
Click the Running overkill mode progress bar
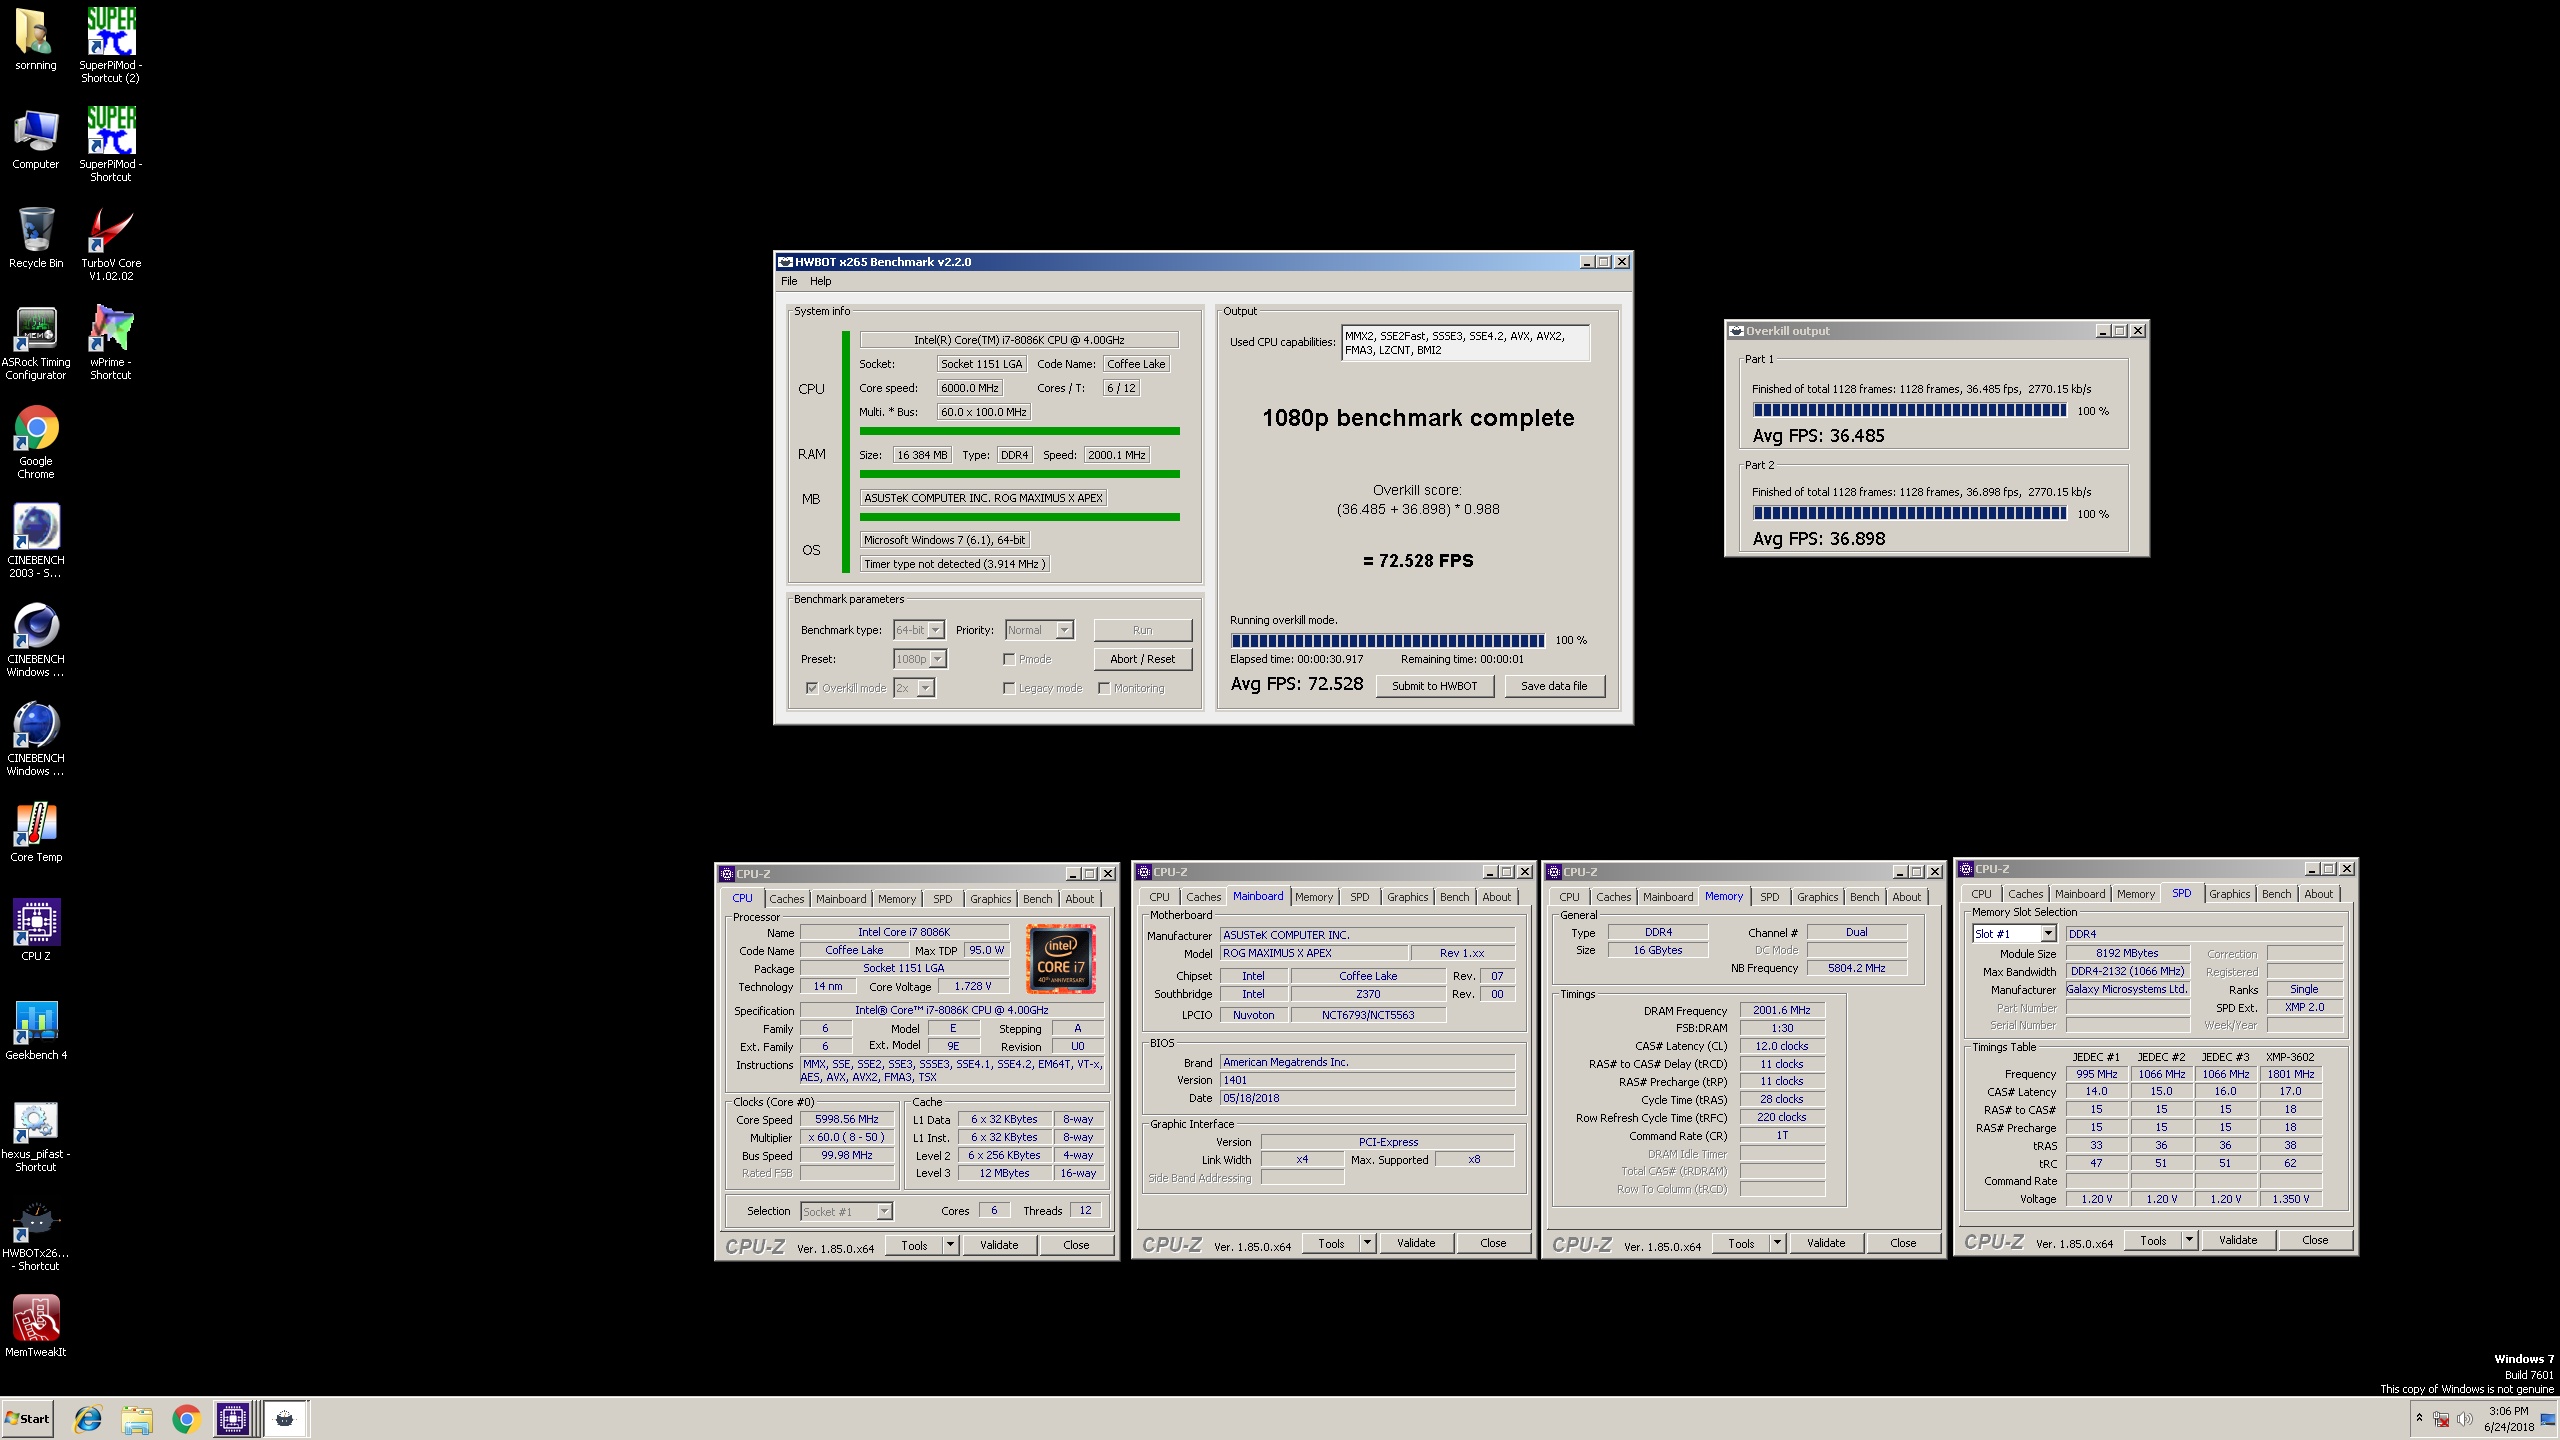[x=1388, y=640]
